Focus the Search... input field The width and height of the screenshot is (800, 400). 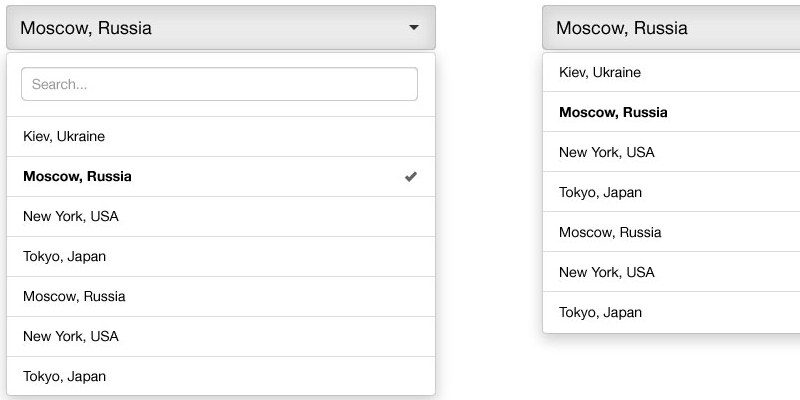219,84
